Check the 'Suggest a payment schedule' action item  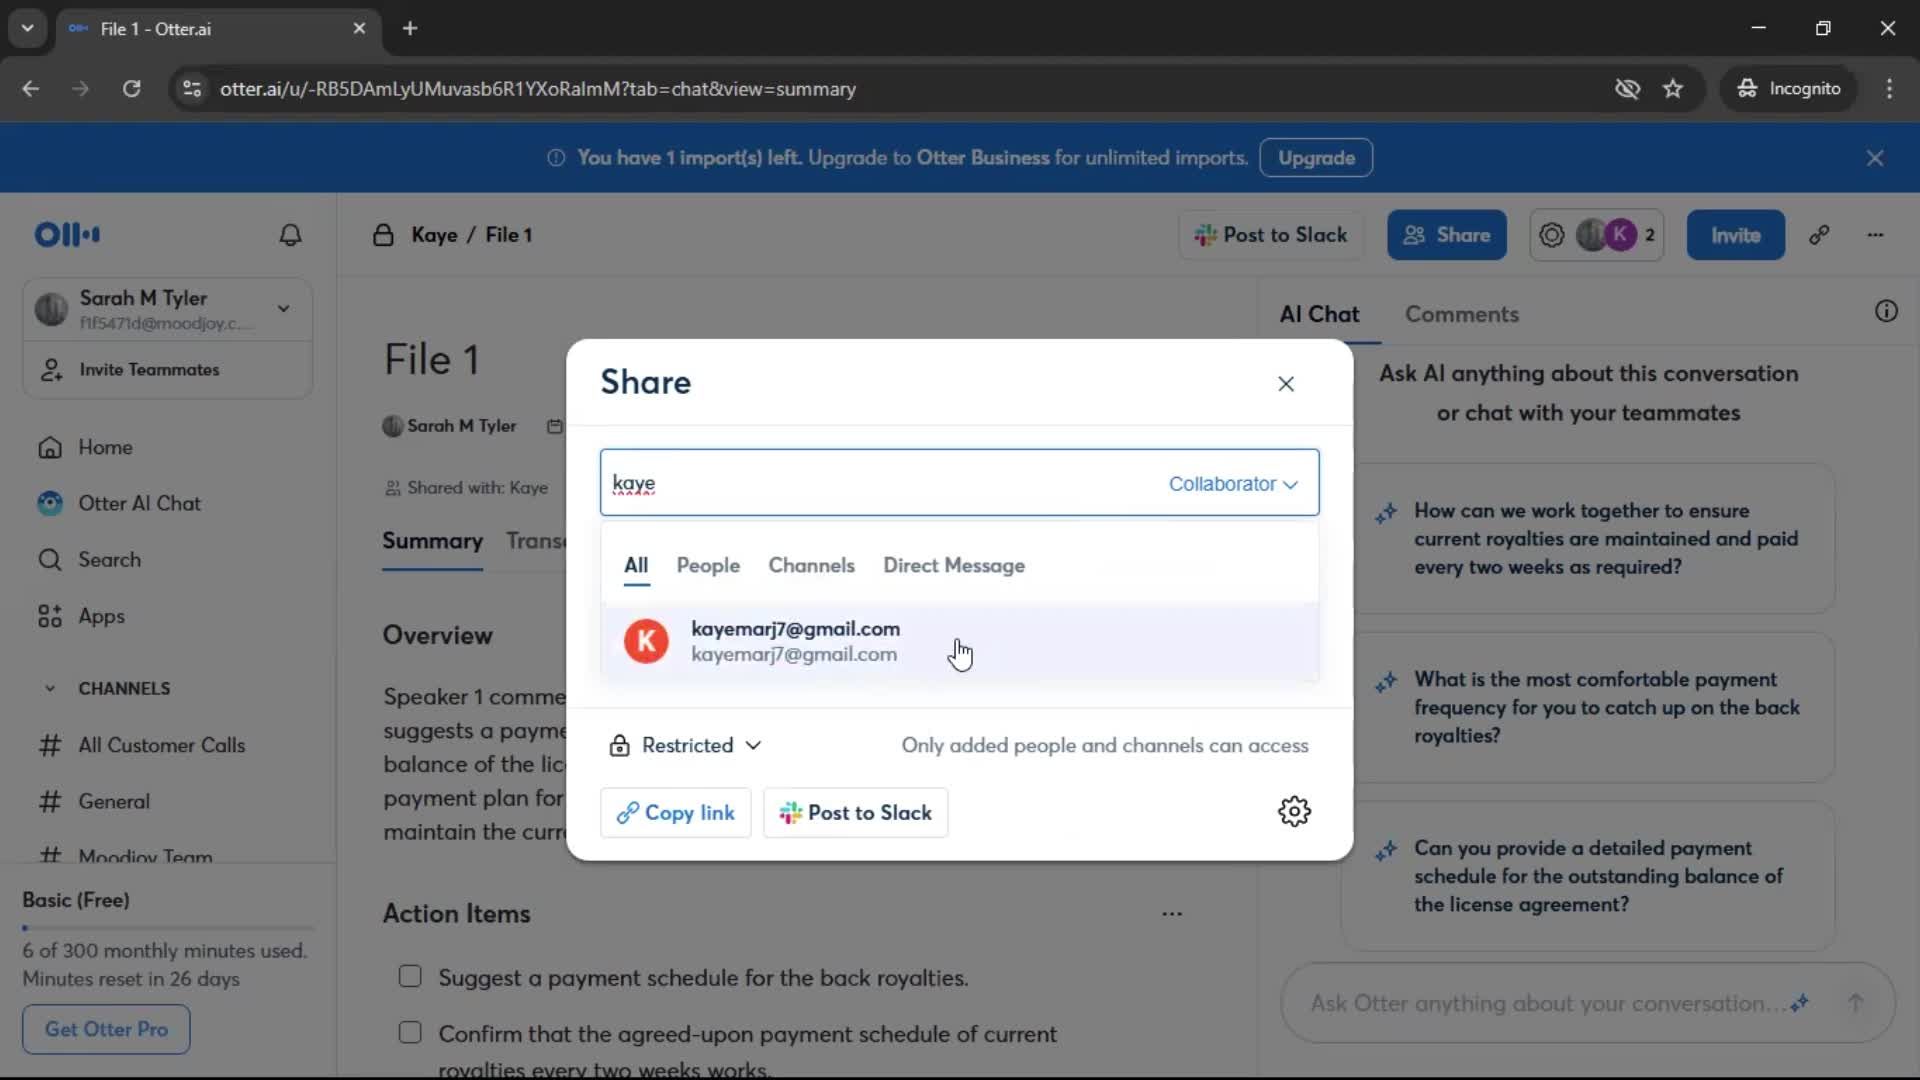410,976
